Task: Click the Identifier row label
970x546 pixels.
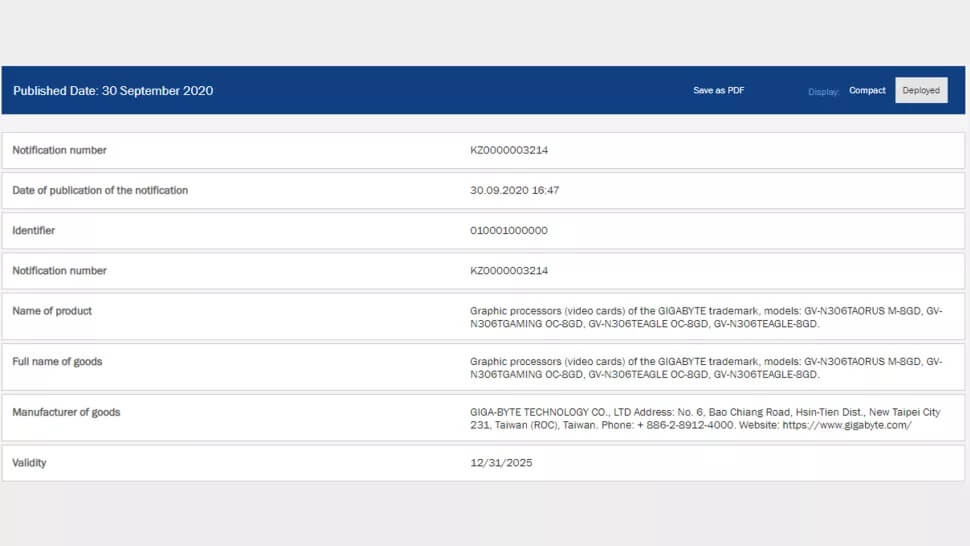Action: 33,231
